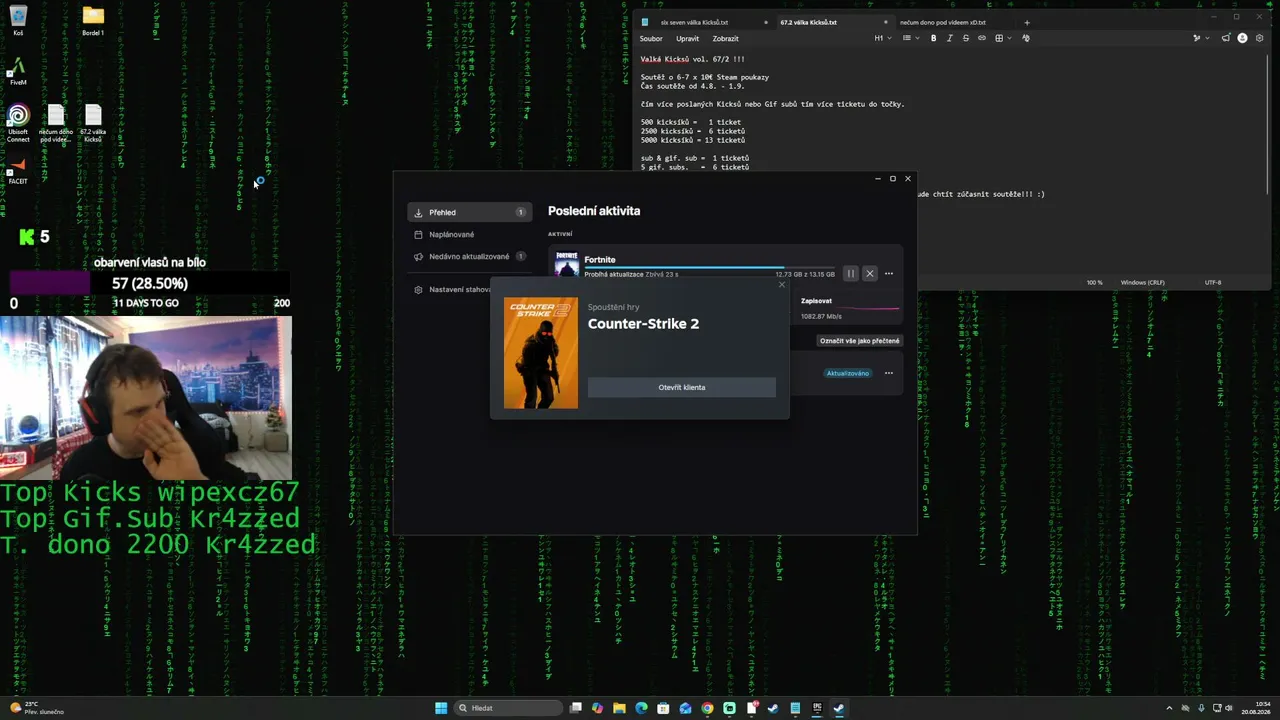1280x720 pixels.
Task: Open the table insert dropdown in Notepad
Action: click(1002, 38)
